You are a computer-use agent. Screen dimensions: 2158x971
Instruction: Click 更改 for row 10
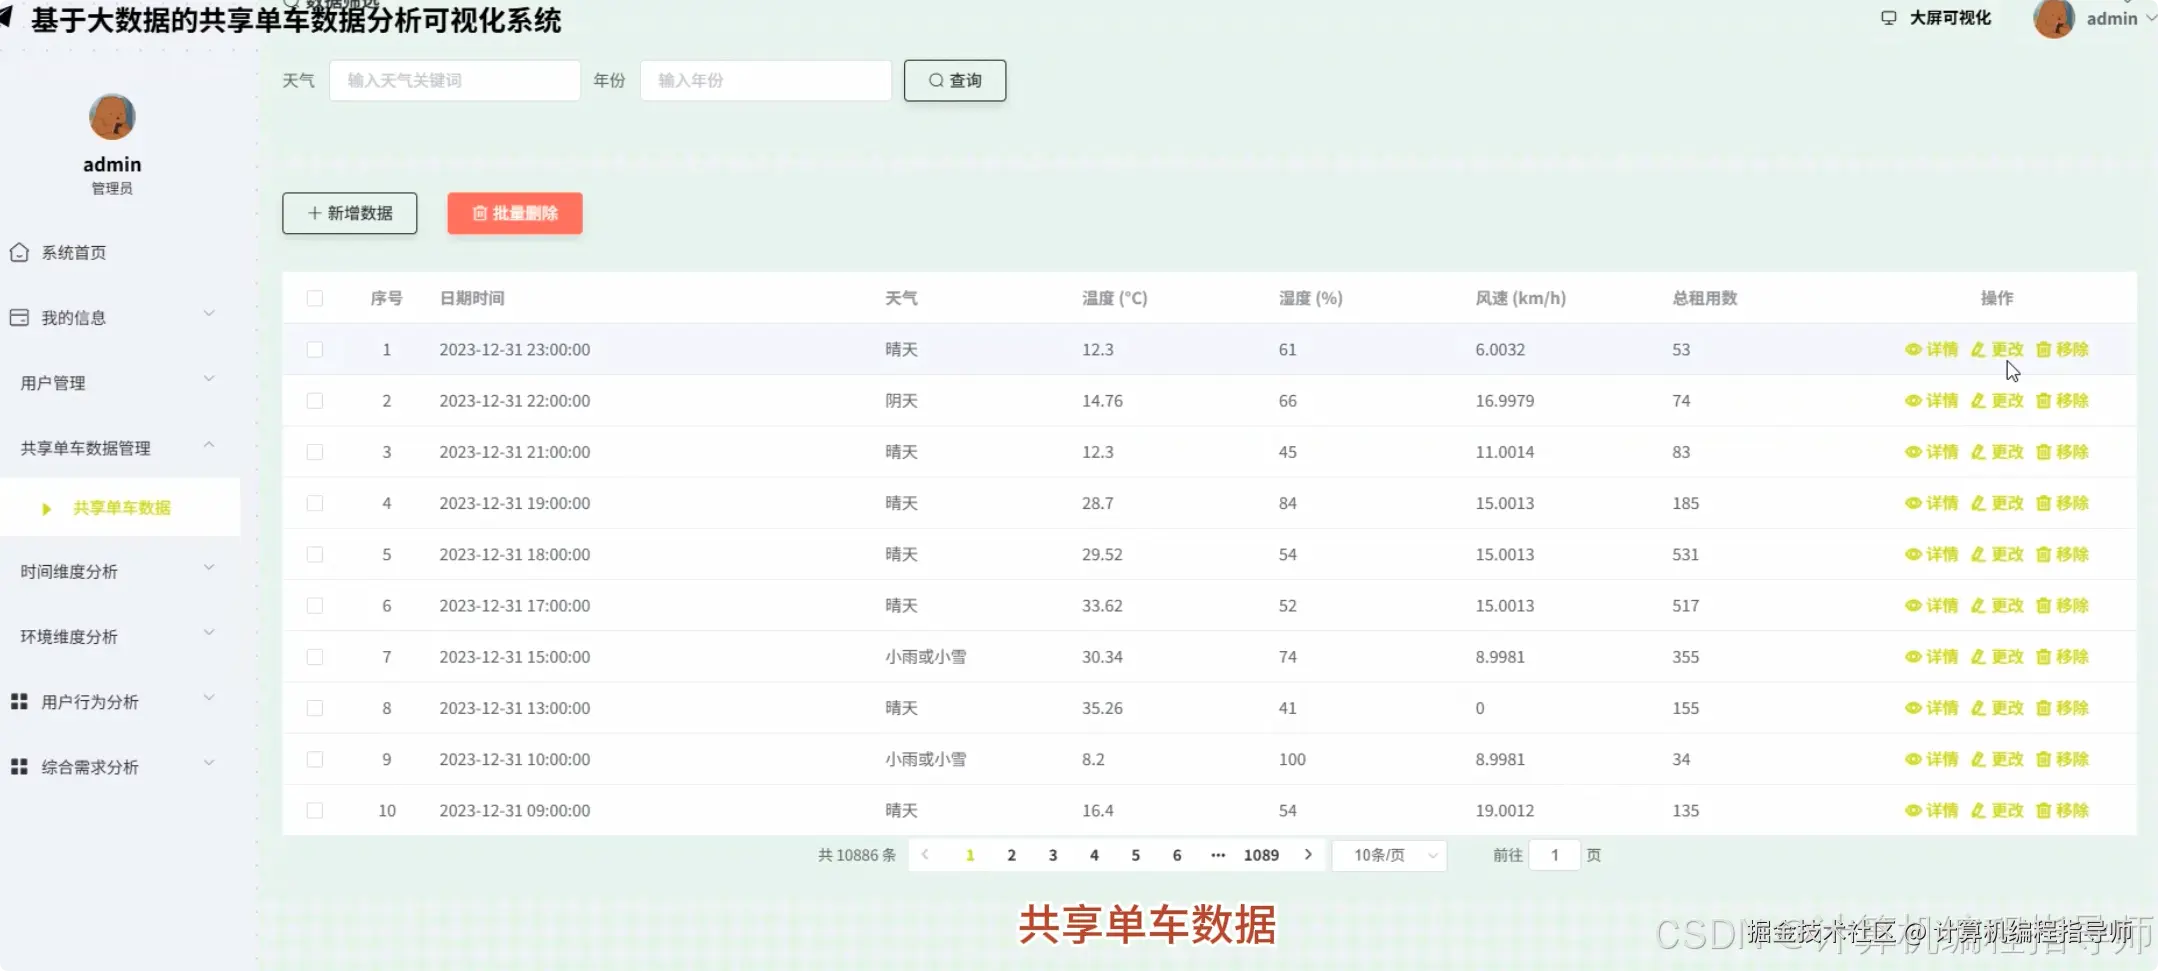(x=1997, y=810)
